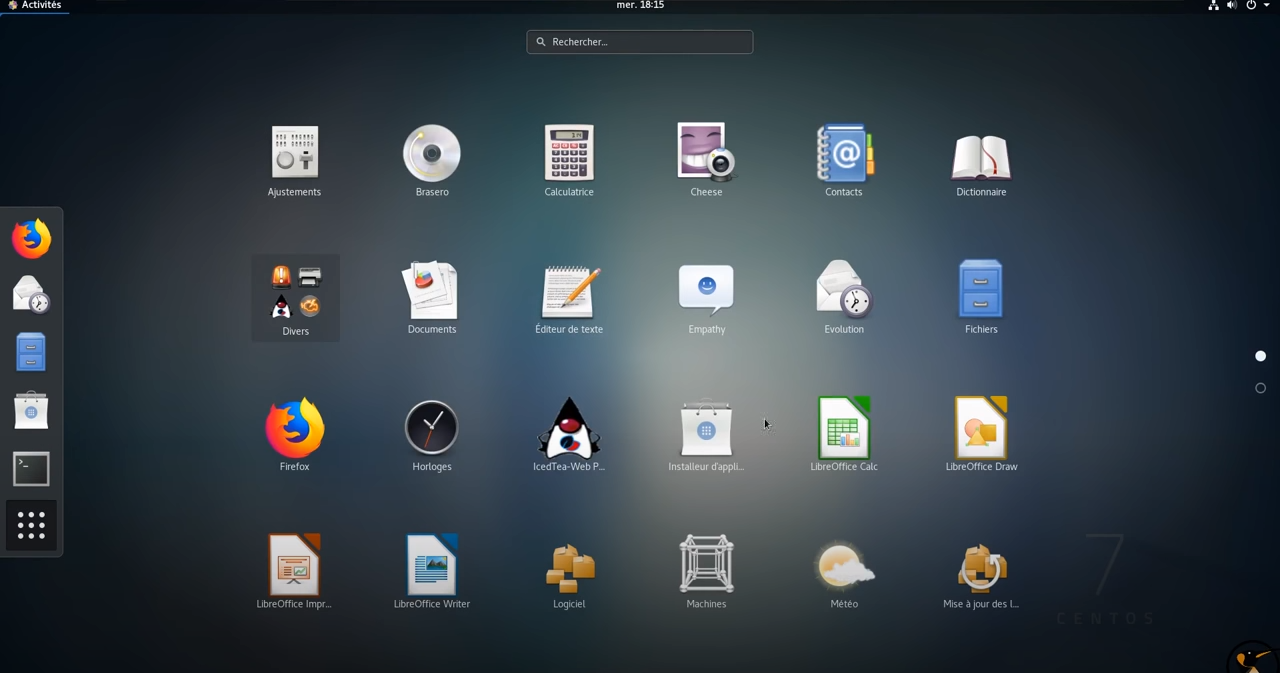
Task: Open Fichiers from the dash
Action: click(31, 352)
